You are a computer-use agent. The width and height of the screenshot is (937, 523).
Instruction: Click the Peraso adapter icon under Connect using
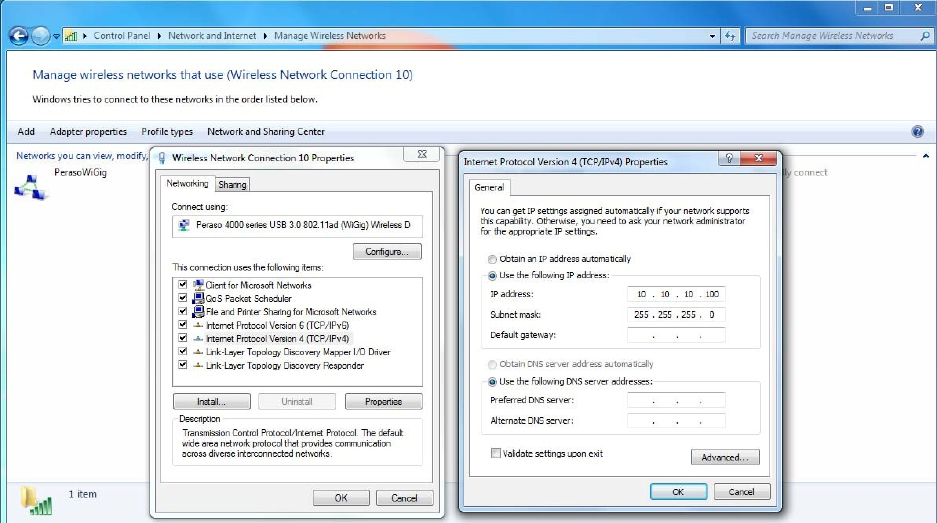[184, 225]
